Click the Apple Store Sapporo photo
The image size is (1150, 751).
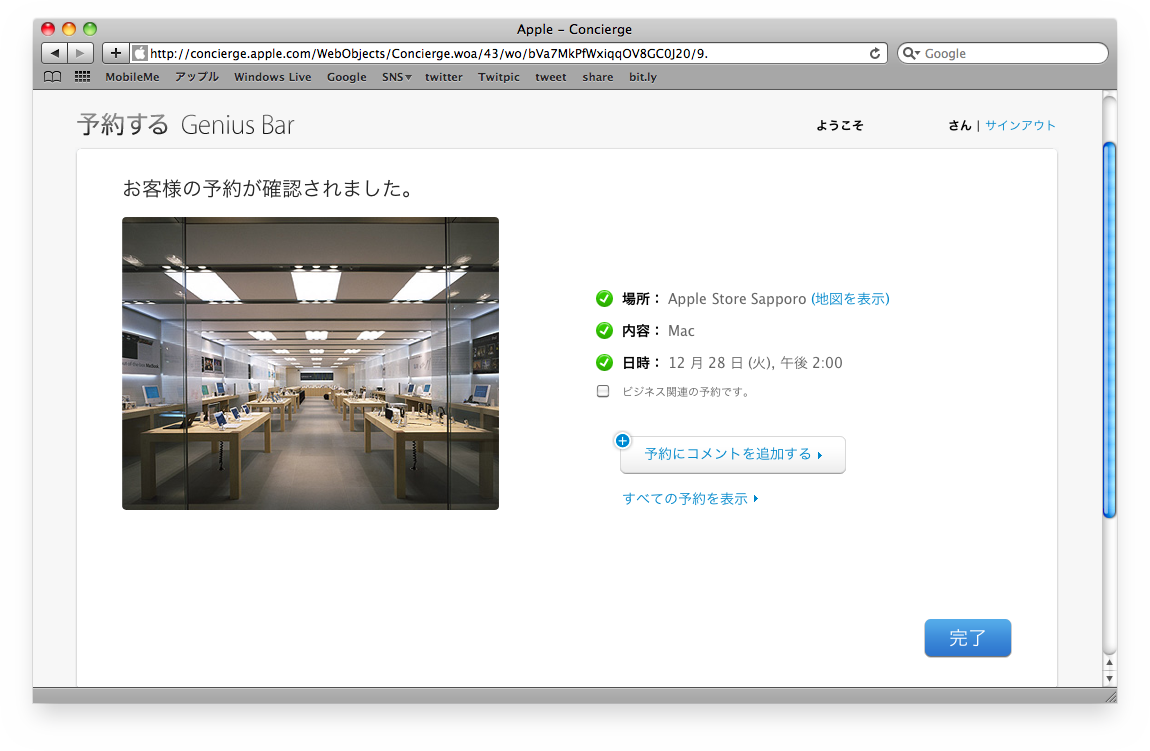click(x=310, y=363)
